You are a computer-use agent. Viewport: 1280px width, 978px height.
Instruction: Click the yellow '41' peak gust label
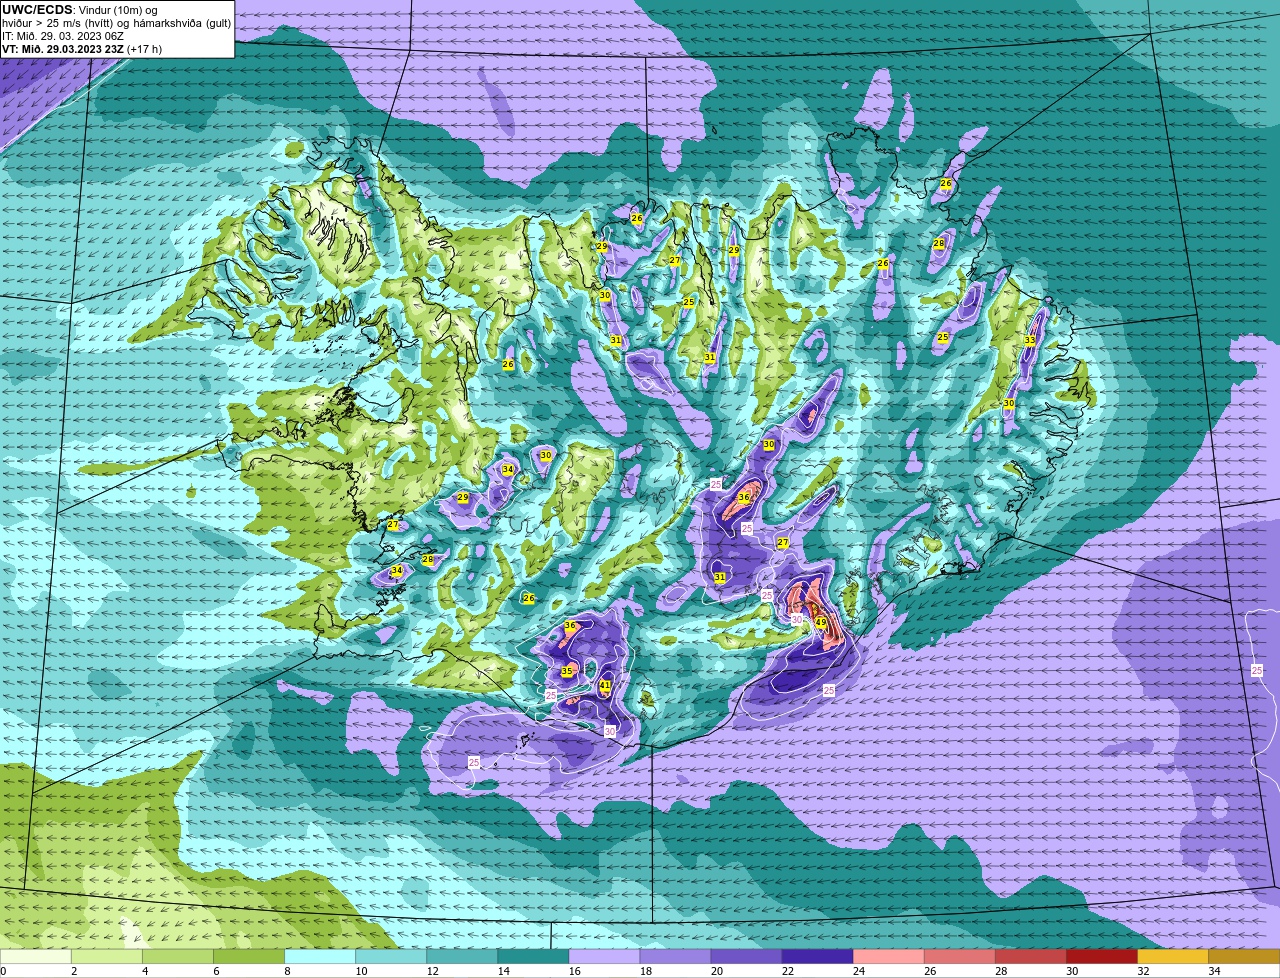[605, 685]
